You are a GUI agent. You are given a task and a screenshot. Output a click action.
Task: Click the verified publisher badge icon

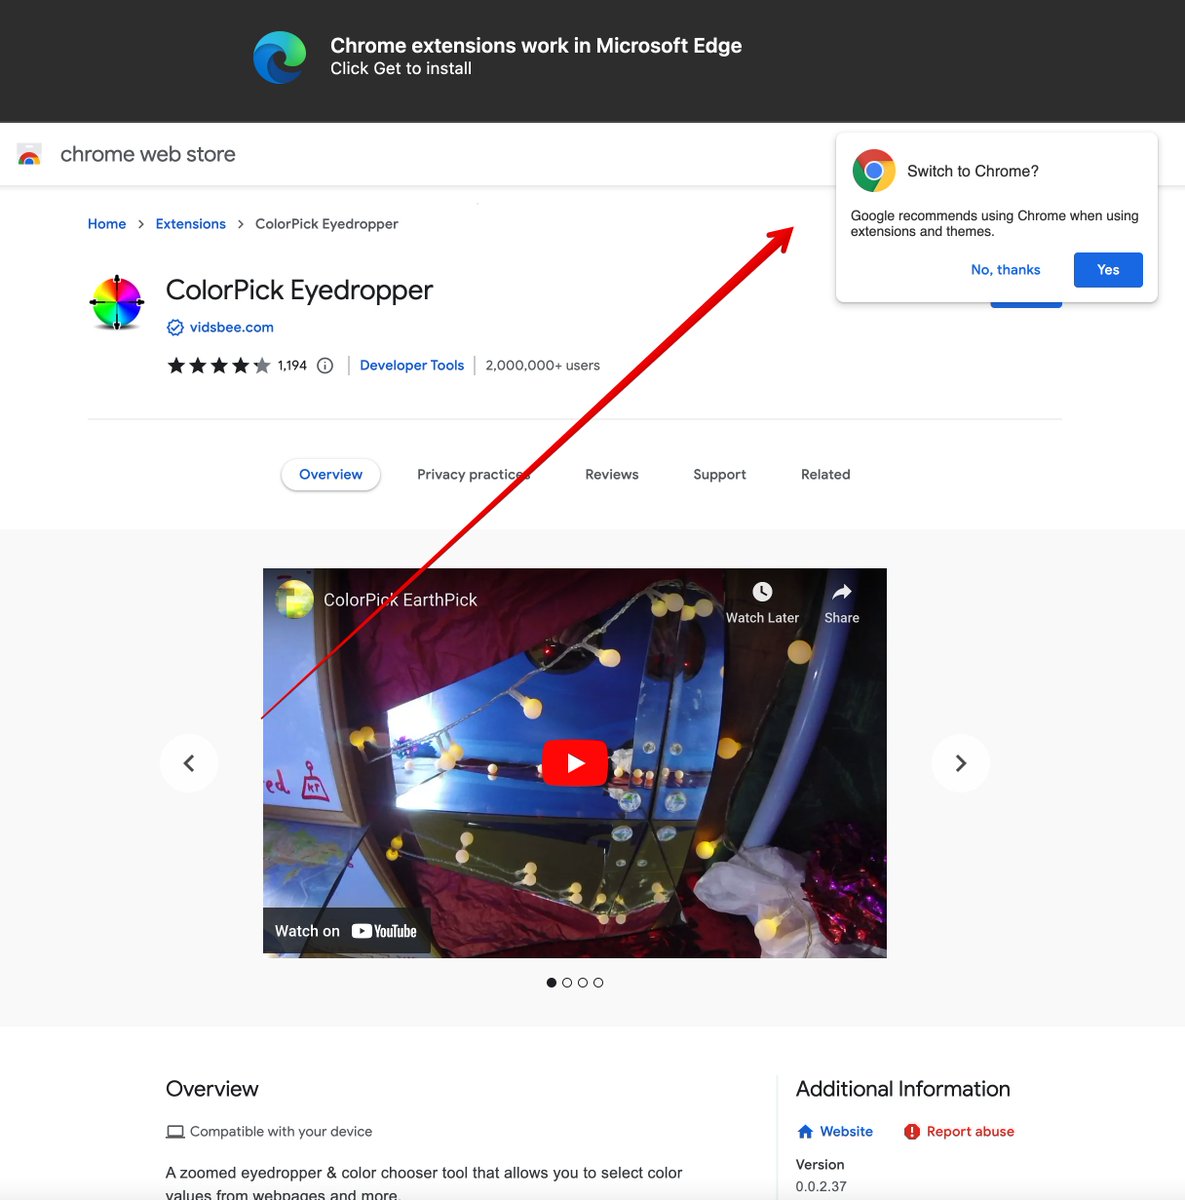pos(175,327)
